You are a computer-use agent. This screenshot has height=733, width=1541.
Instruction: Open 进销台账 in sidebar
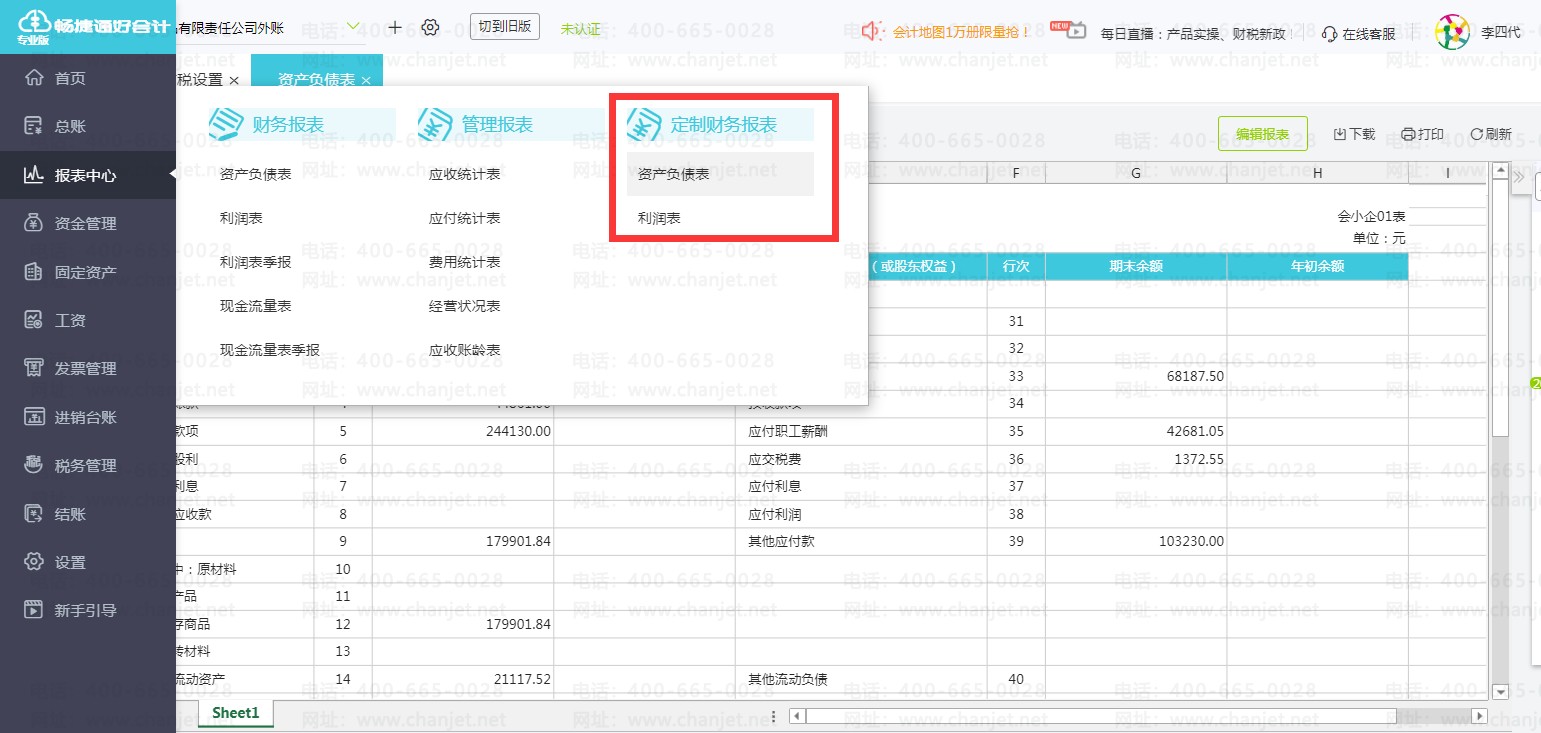[71, 417]
